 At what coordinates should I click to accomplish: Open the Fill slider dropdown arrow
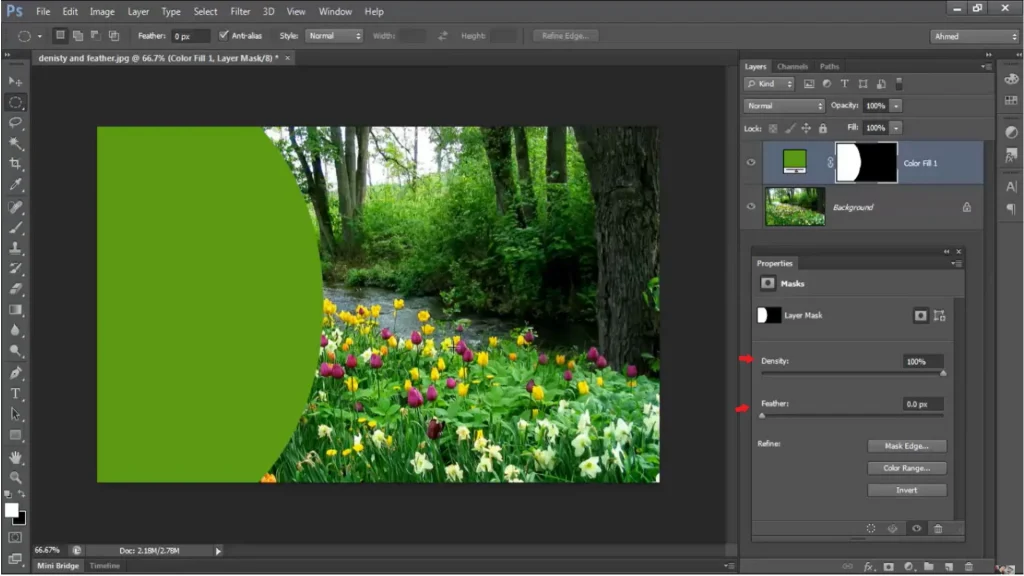coord(896,128)
